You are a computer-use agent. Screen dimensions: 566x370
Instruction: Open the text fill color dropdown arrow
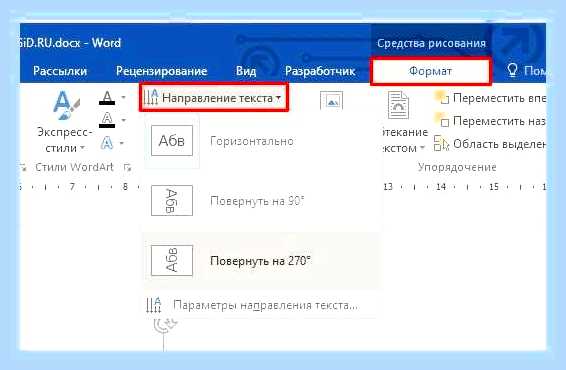point(124,97)
